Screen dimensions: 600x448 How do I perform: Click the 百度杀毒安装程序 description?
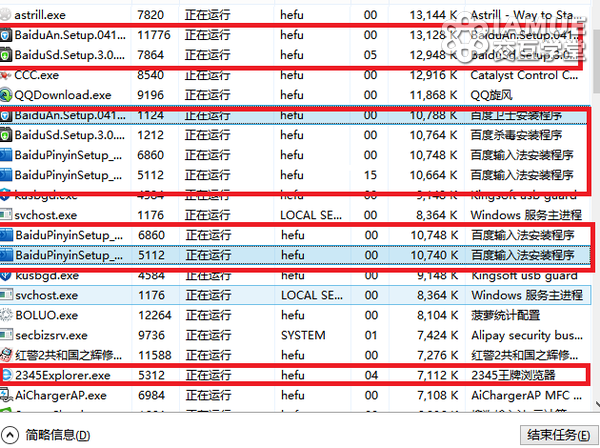click(516, 135)
